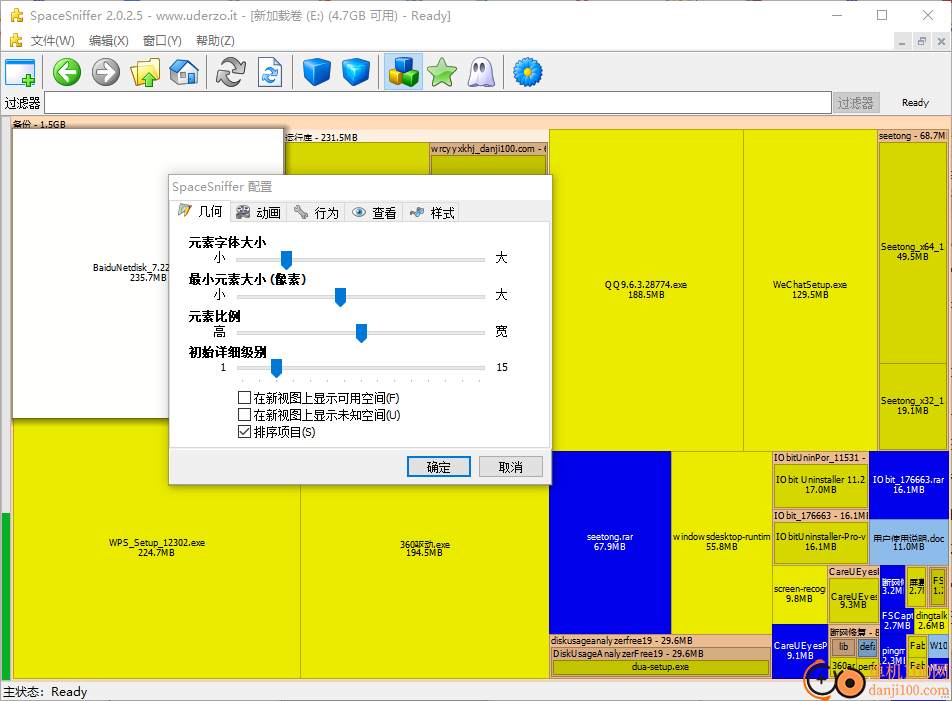Close the inner view window
The height and width of the screenshot is (701, 952).
click(941, 41)
